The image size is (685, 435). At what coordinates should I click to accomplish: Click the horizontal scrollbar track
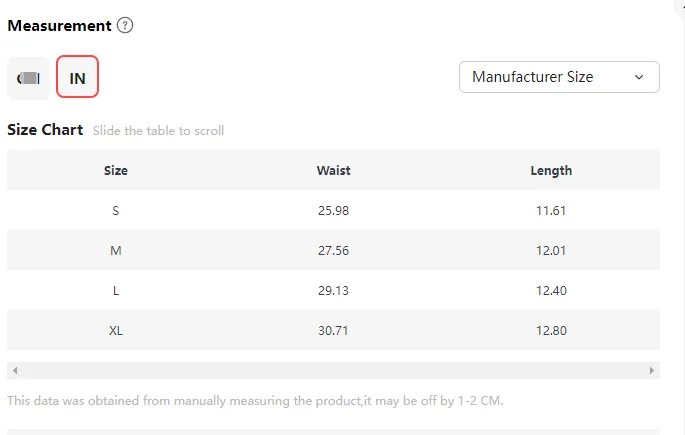(x=333, y=370)
